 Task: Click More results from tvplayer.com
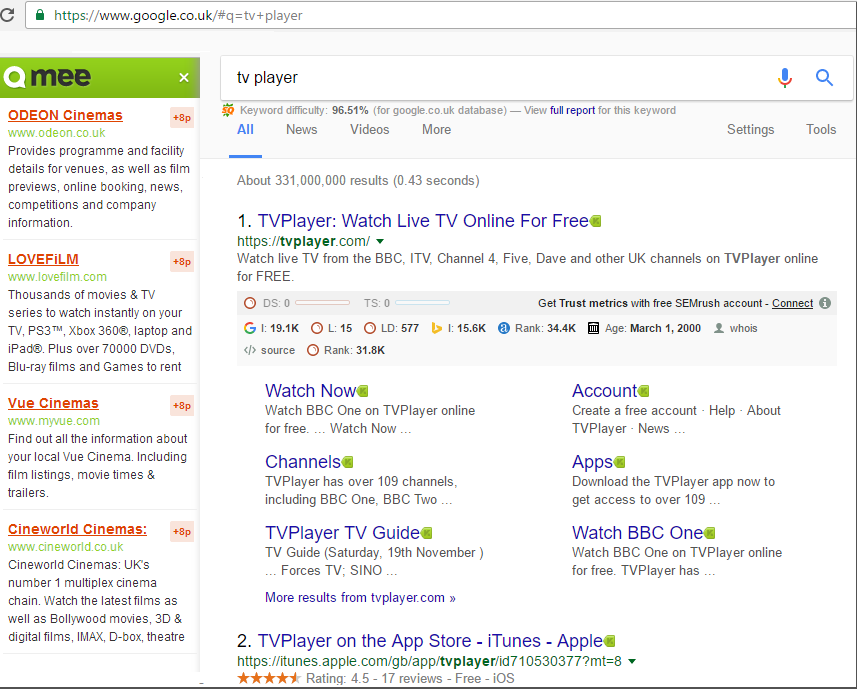coord(360,598)
